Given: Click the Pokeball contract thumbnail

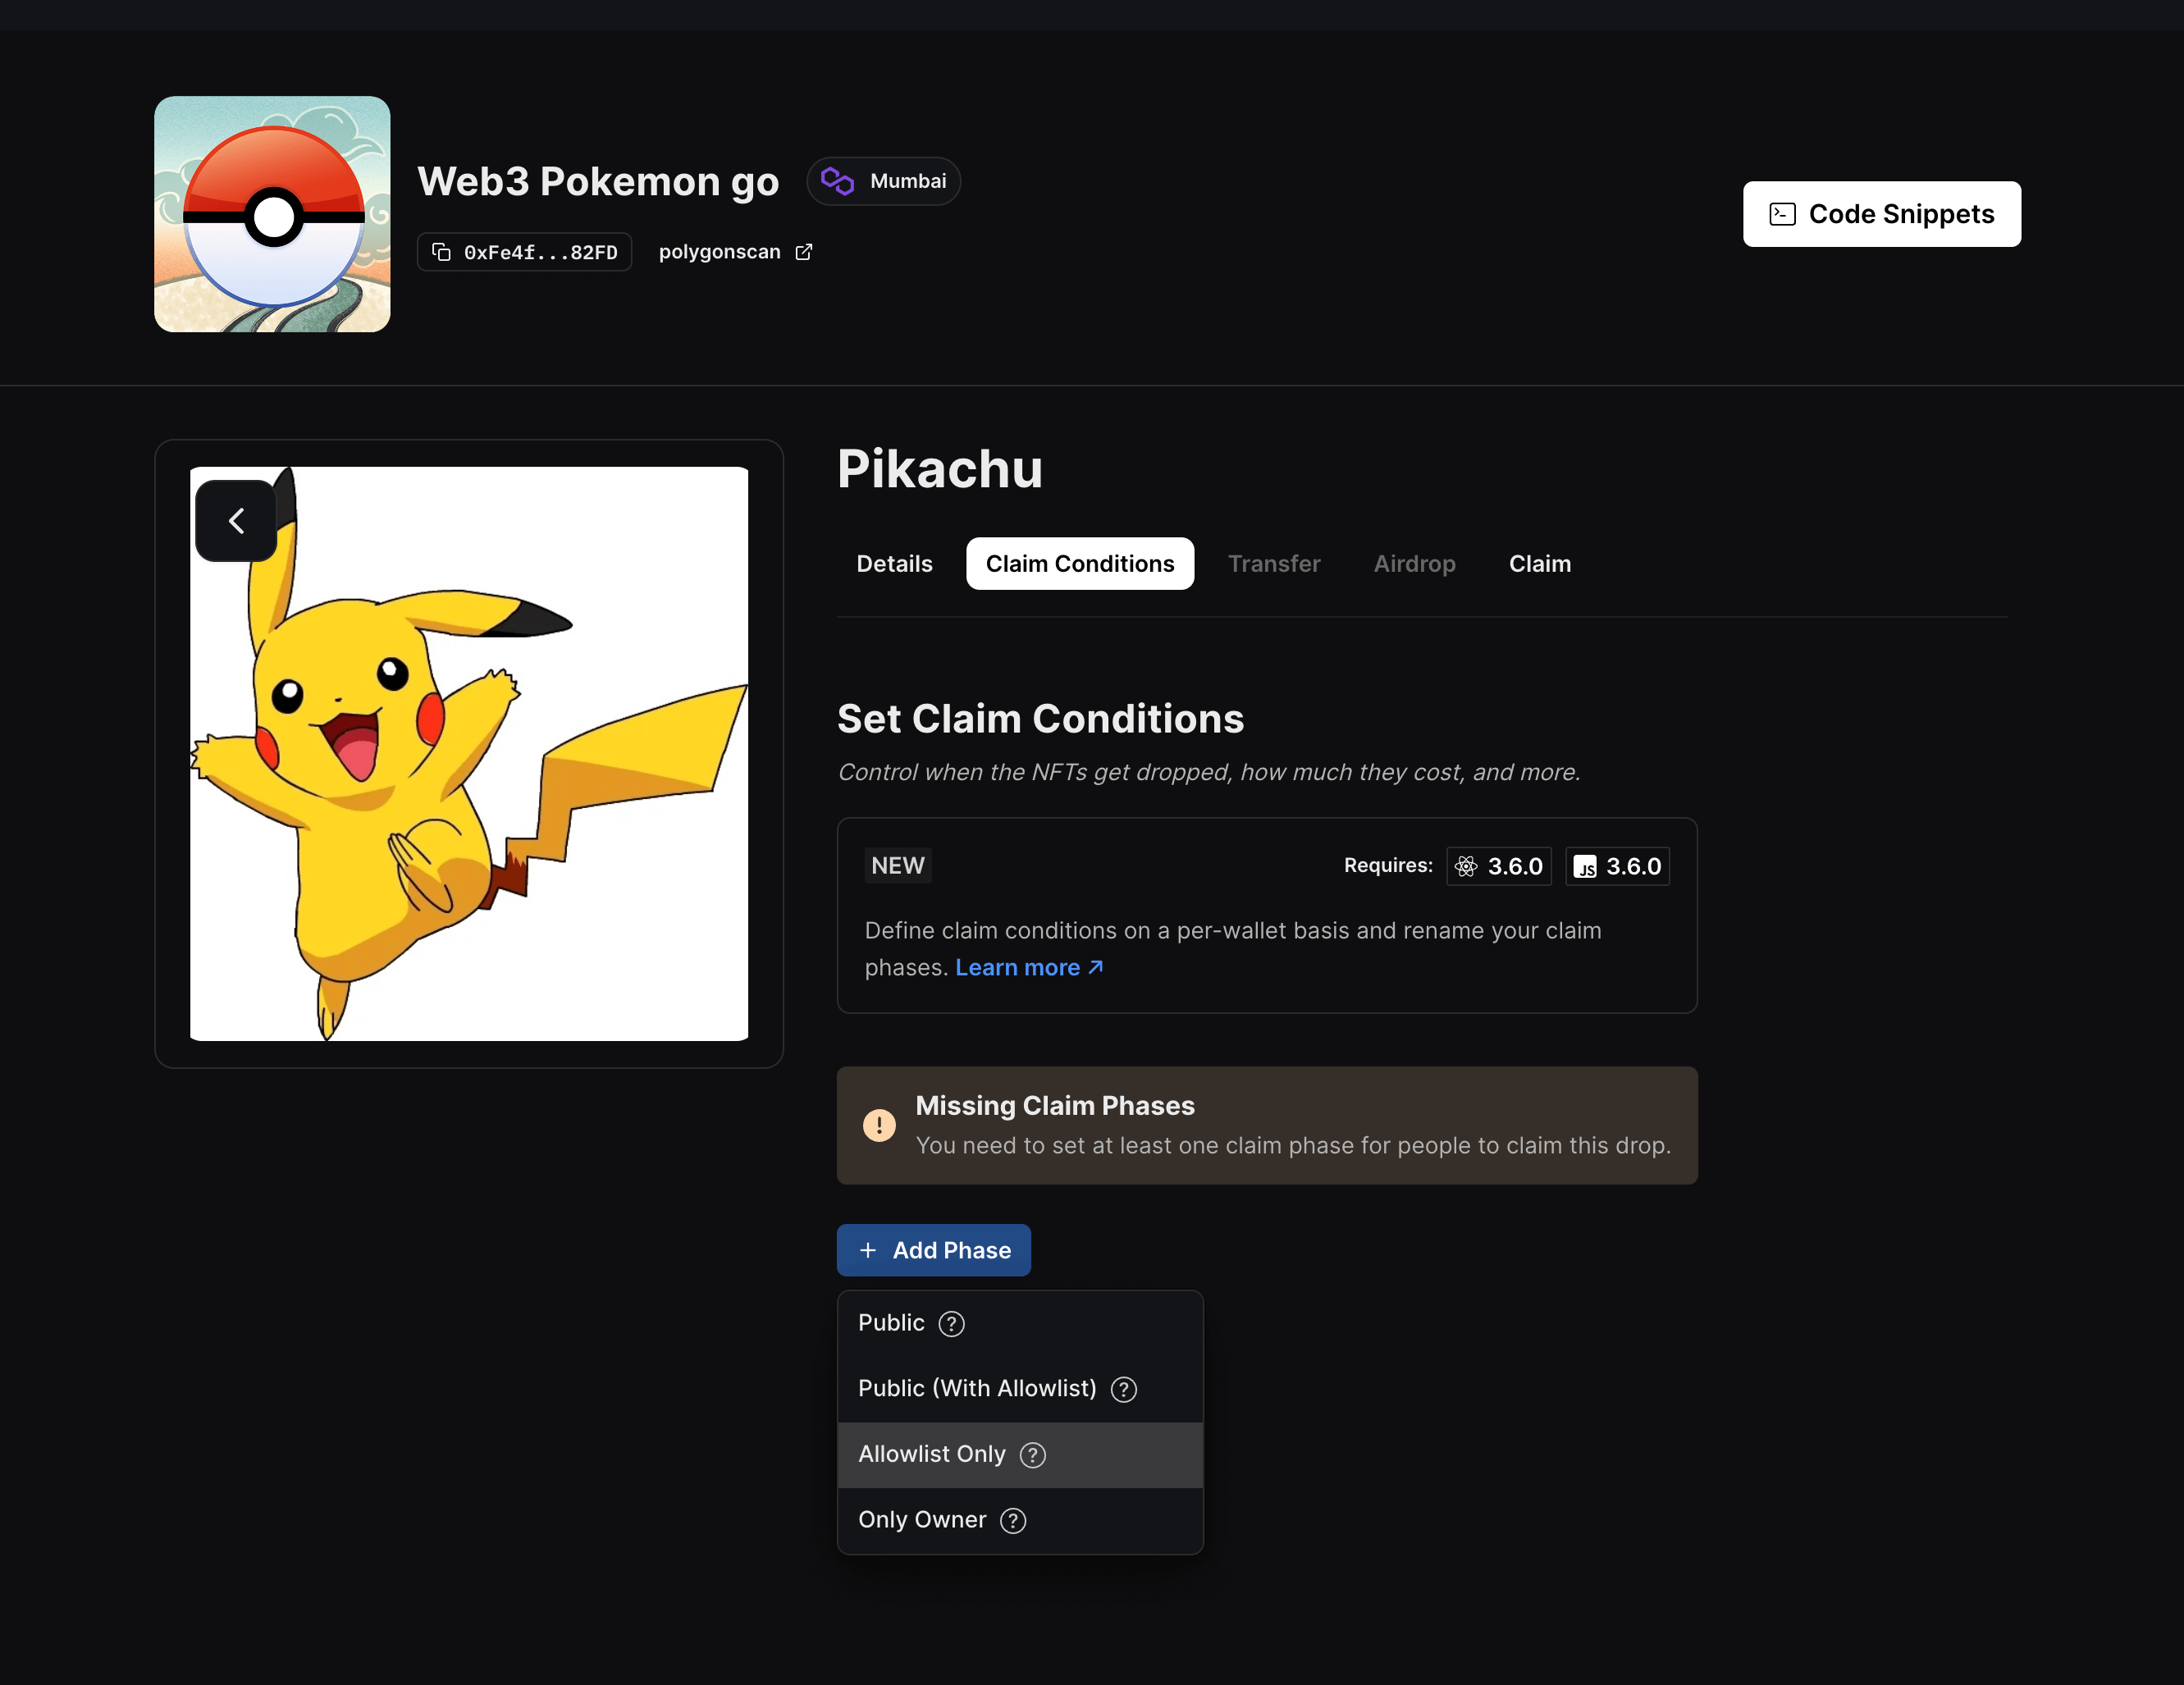Looking at the screenshot, I should click(x=272, y=214).
